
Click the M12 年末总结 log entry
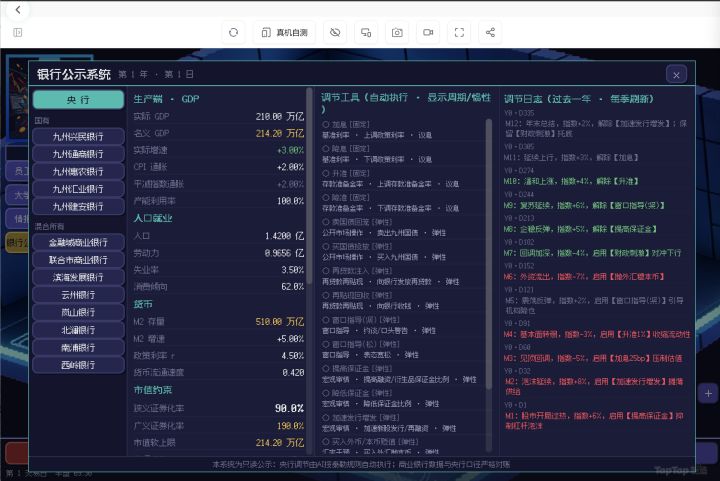click(x=596, y=129)
